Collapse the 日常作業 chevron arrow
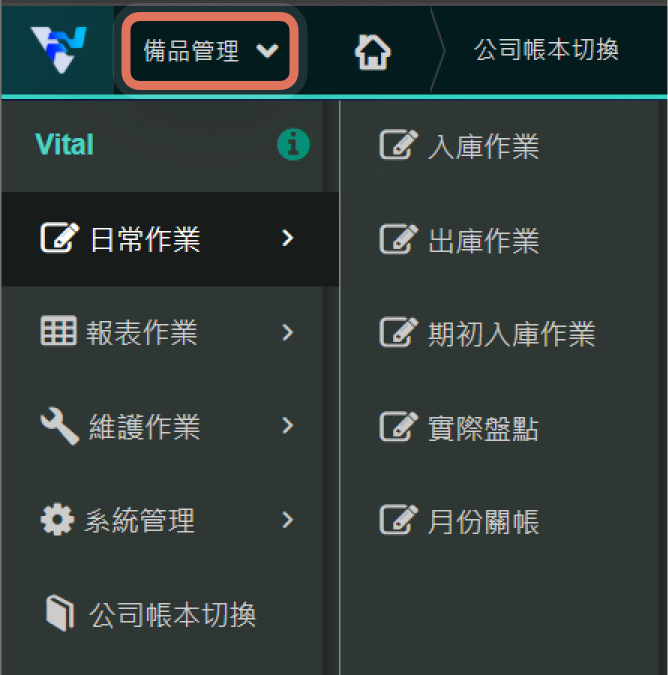 pyautogui.click(x=288, y=239)
